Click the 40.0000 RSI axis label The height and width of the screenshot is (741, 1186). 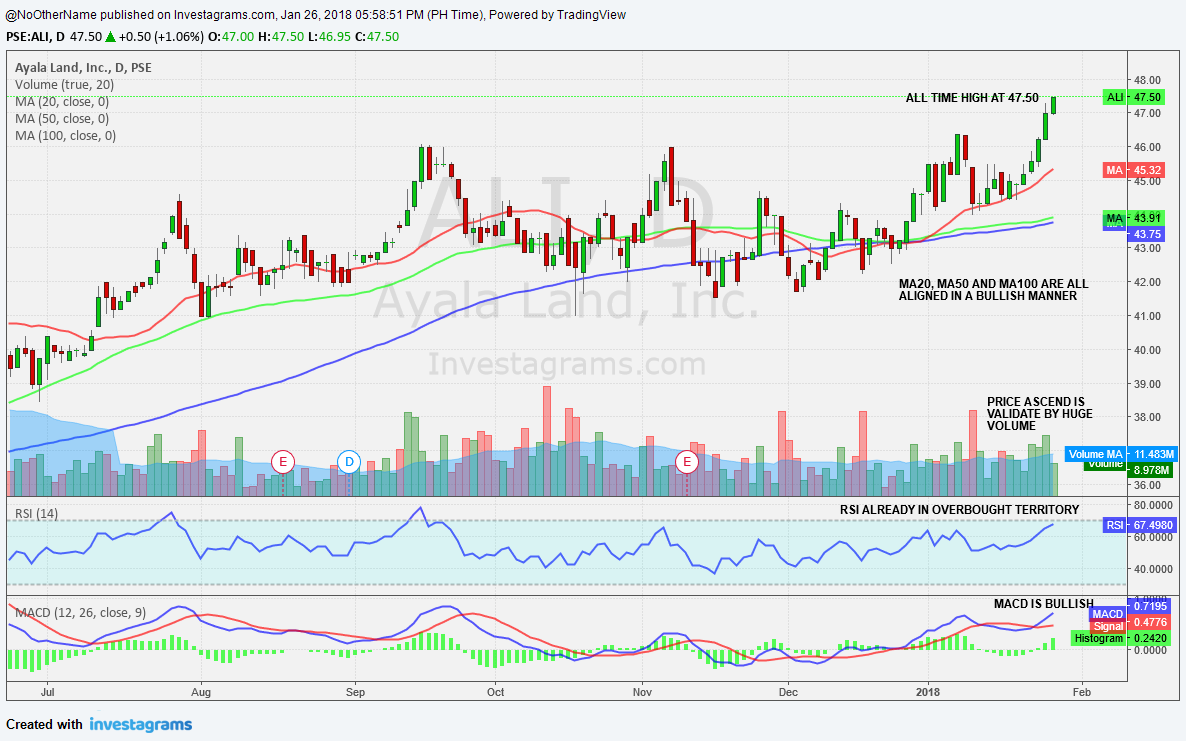[1153, 569]
